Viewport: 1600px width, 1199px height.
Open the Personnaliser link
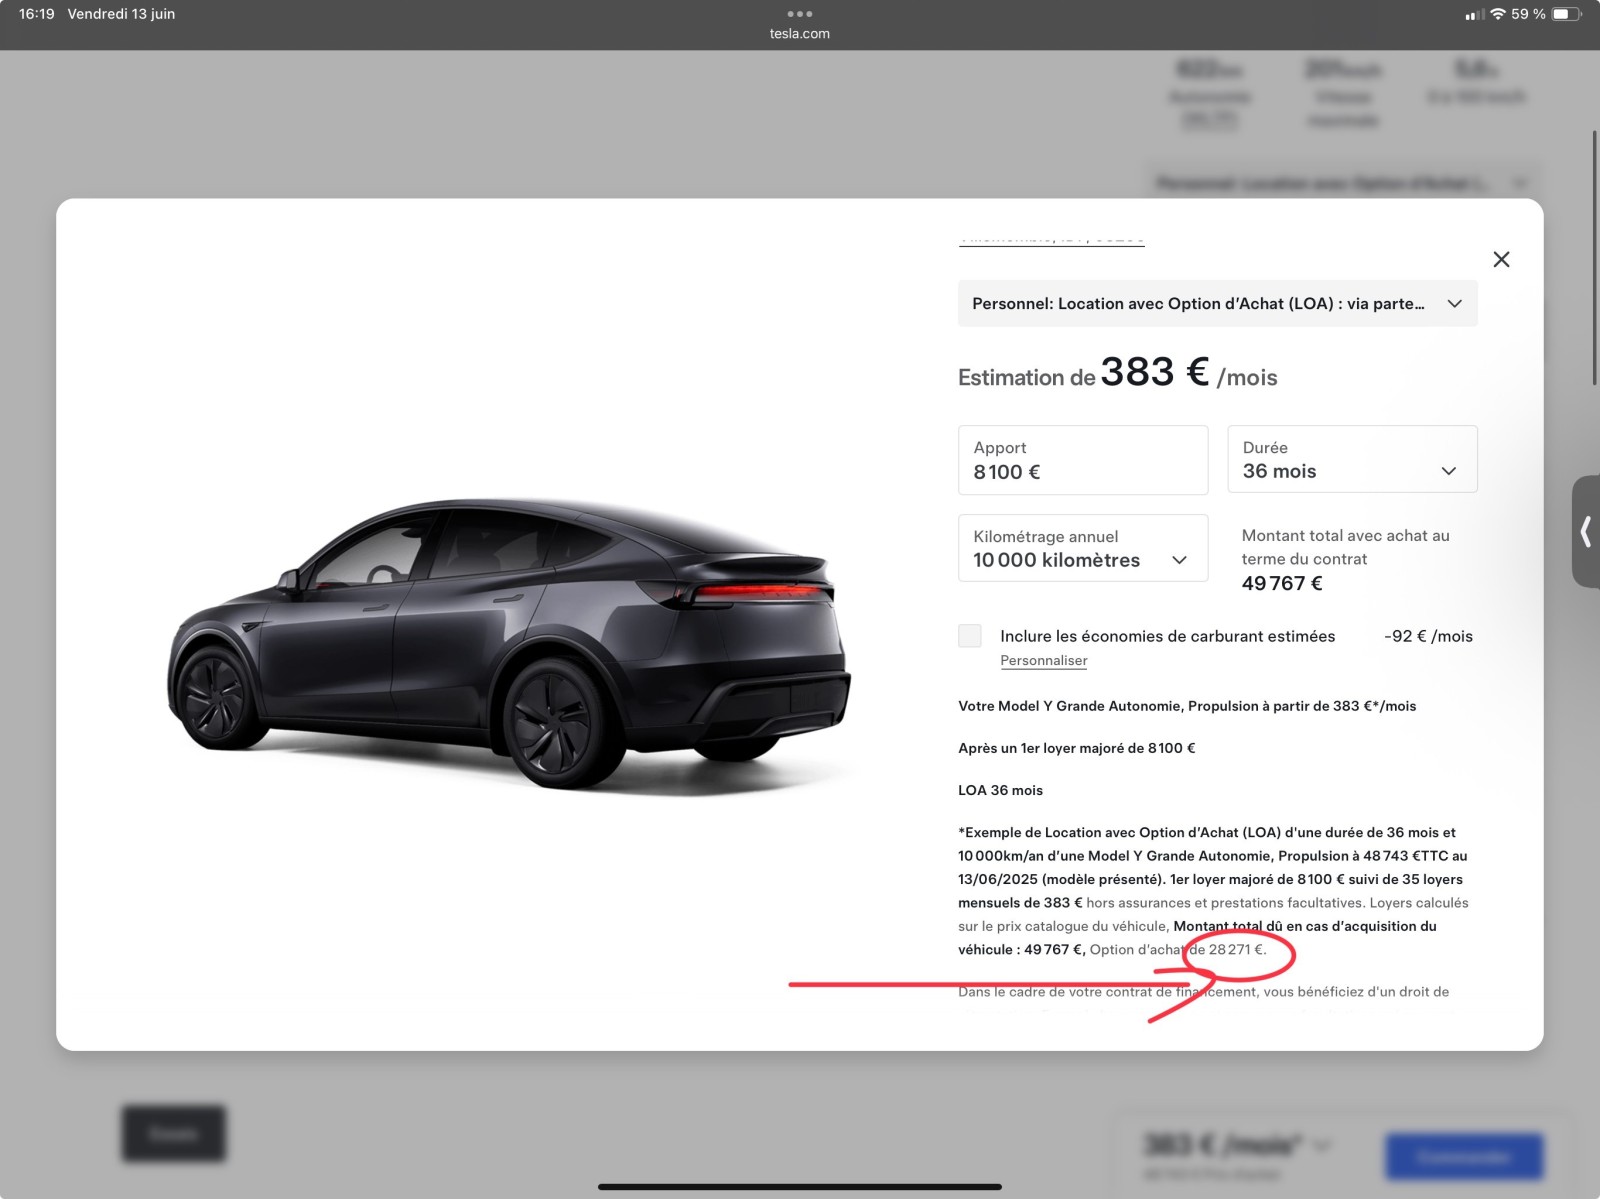(x=1043, y=661)
